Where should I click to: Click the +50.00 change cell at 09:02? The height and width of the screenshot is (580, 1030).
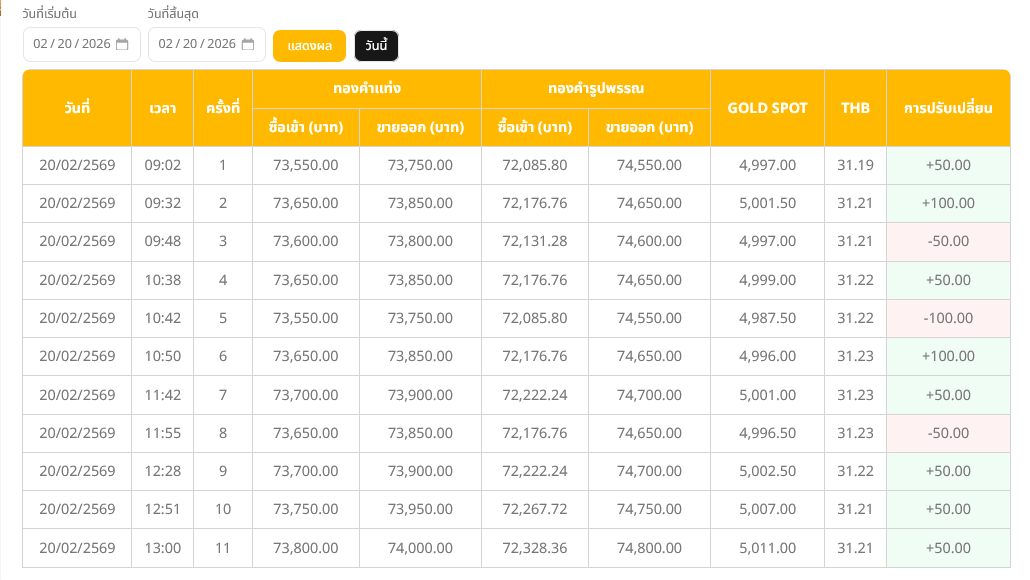[x=948, y=165]
